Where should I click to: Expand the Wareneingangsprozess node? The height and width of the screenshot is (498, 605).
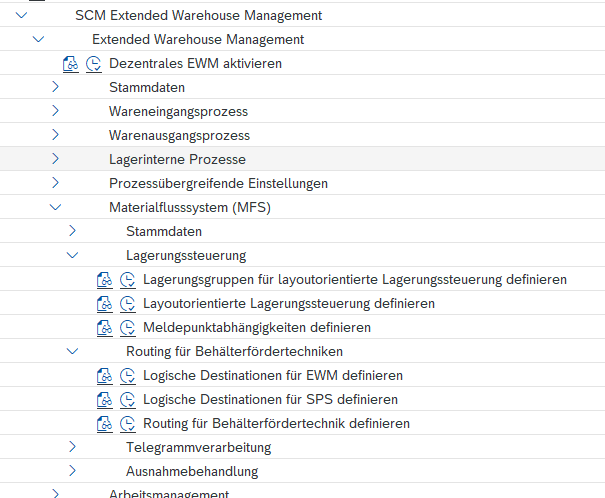pos(56,111)
